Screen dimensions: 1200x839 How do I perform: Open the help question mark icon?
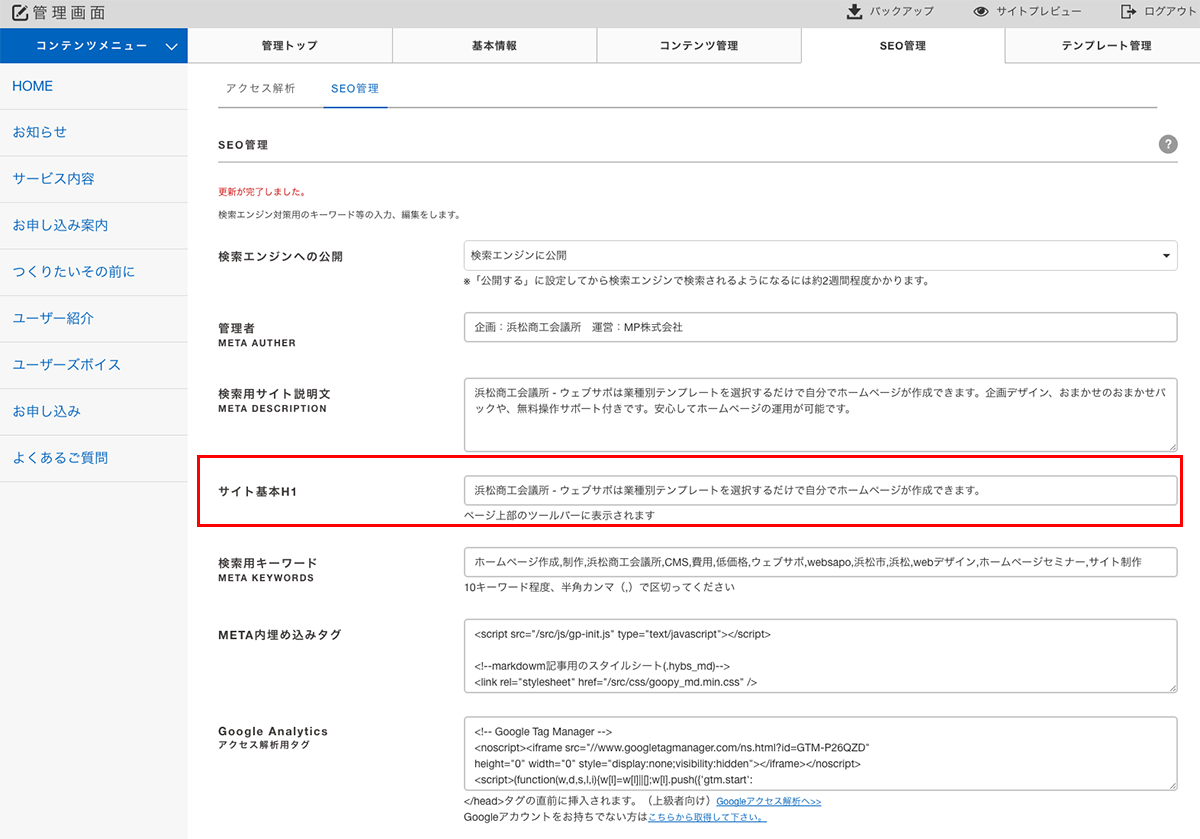tap(1167, 145)
